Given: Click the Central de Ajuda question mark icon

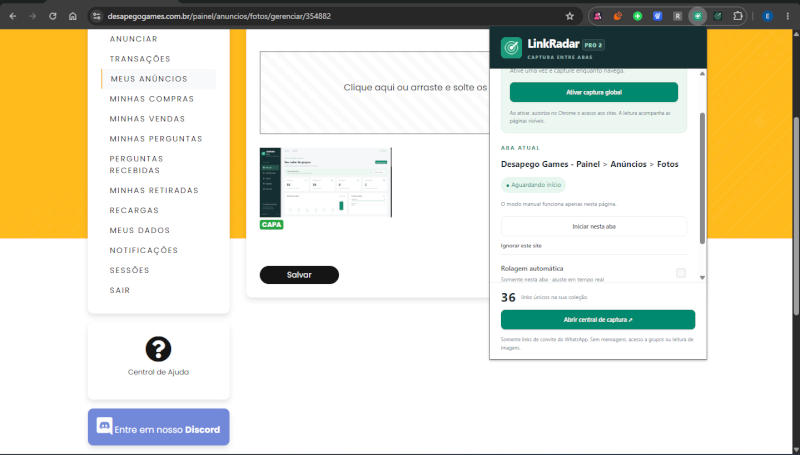Looking at the screenshot, I should pyautogui.click(x=158, y=349).
